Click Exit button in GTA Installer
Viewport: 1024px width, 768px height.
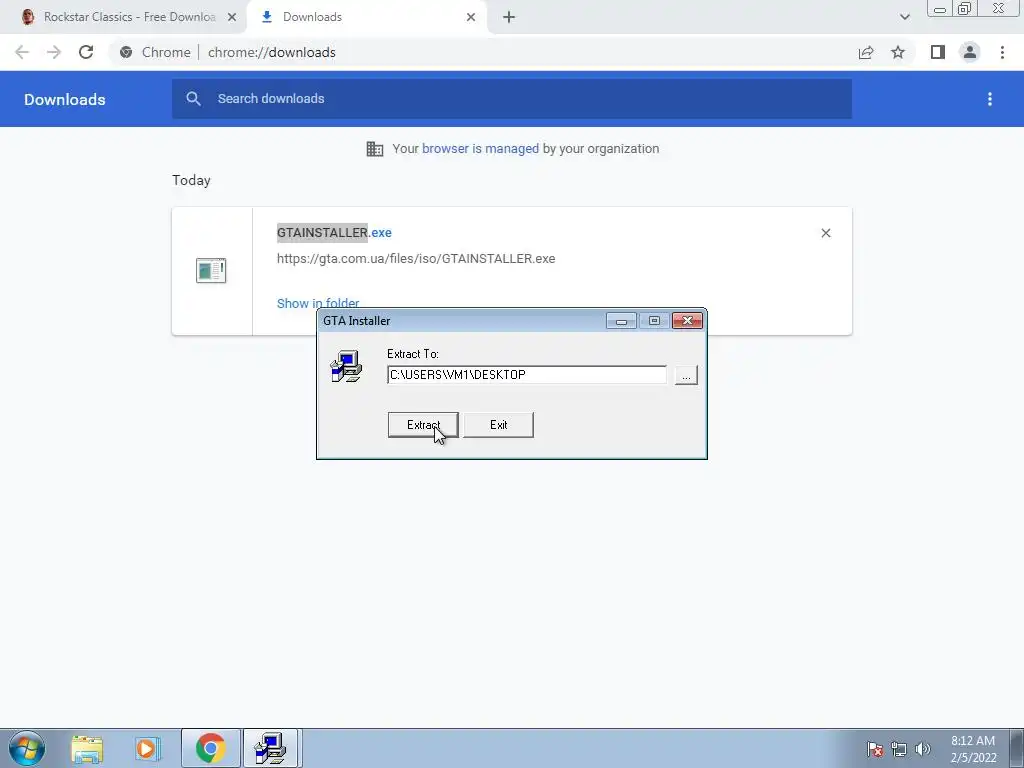(x=498, y=424)
